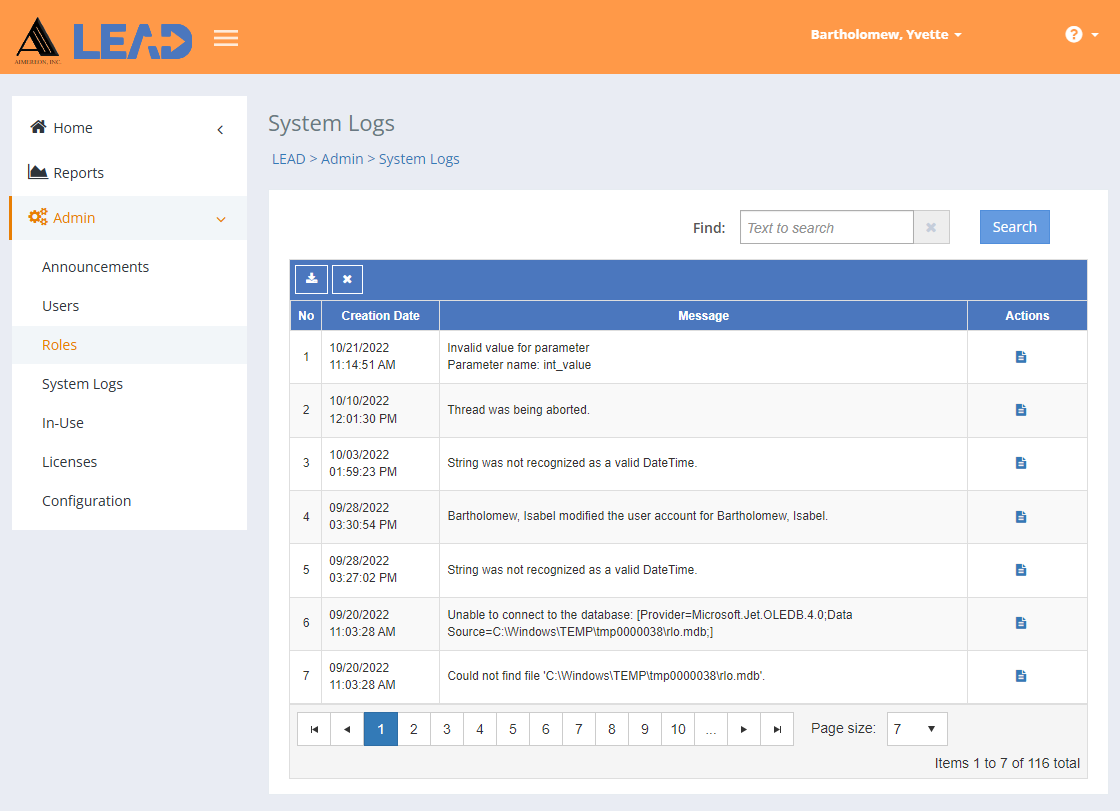
Task: Open the Configuration menu item
Action: coord(86,500)
